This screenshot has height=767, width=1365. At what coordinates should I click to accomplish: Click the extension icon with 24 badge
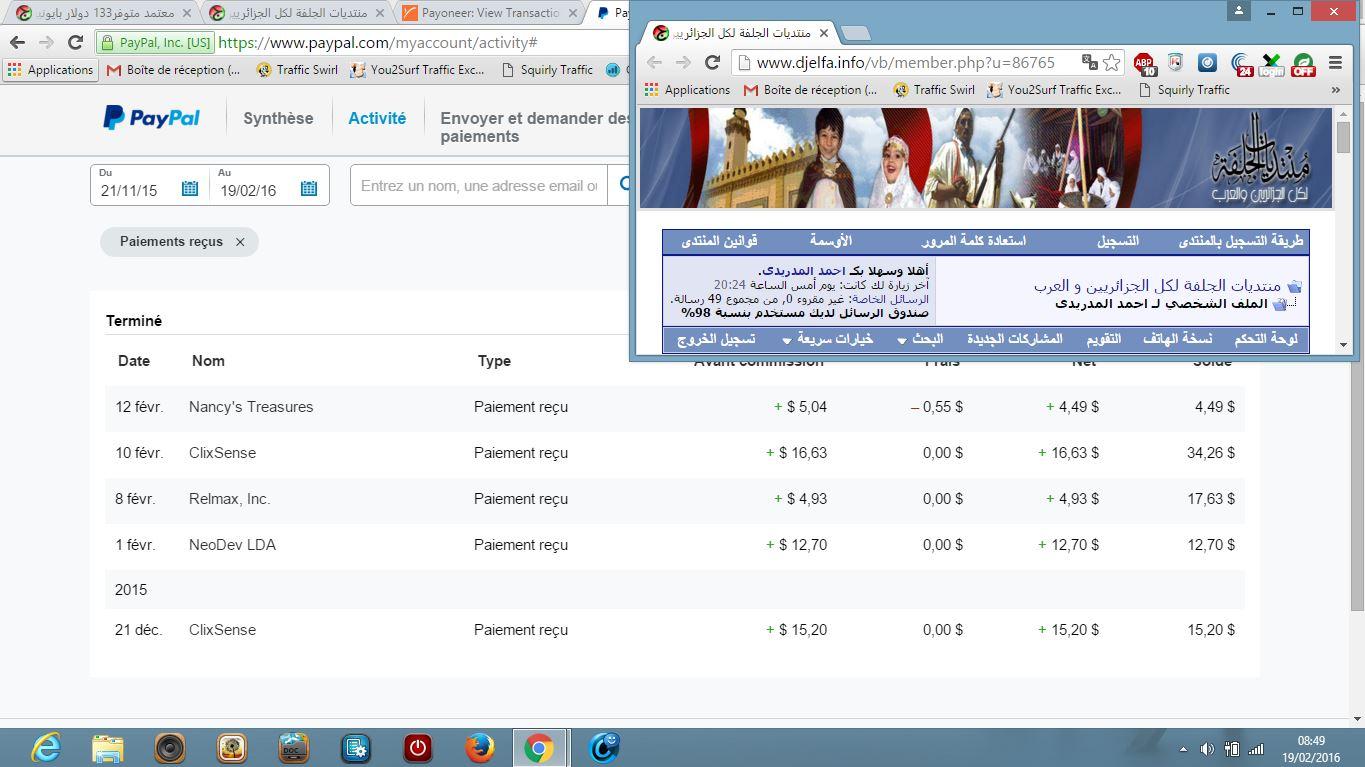pyautogui.click(x=1240, y=64)
